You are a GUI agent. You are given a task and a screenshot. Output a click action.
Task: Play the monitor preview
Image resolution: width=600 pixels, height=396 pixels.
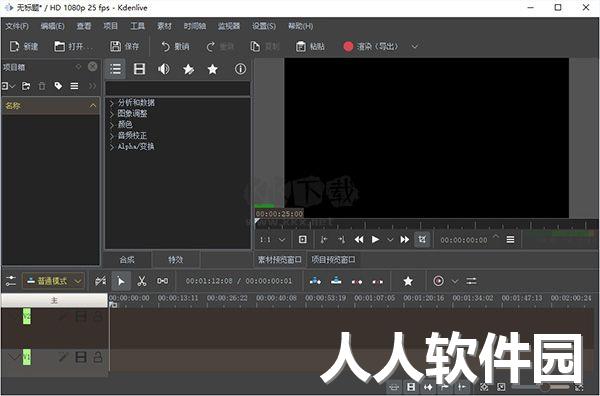(x=375, y=240)
